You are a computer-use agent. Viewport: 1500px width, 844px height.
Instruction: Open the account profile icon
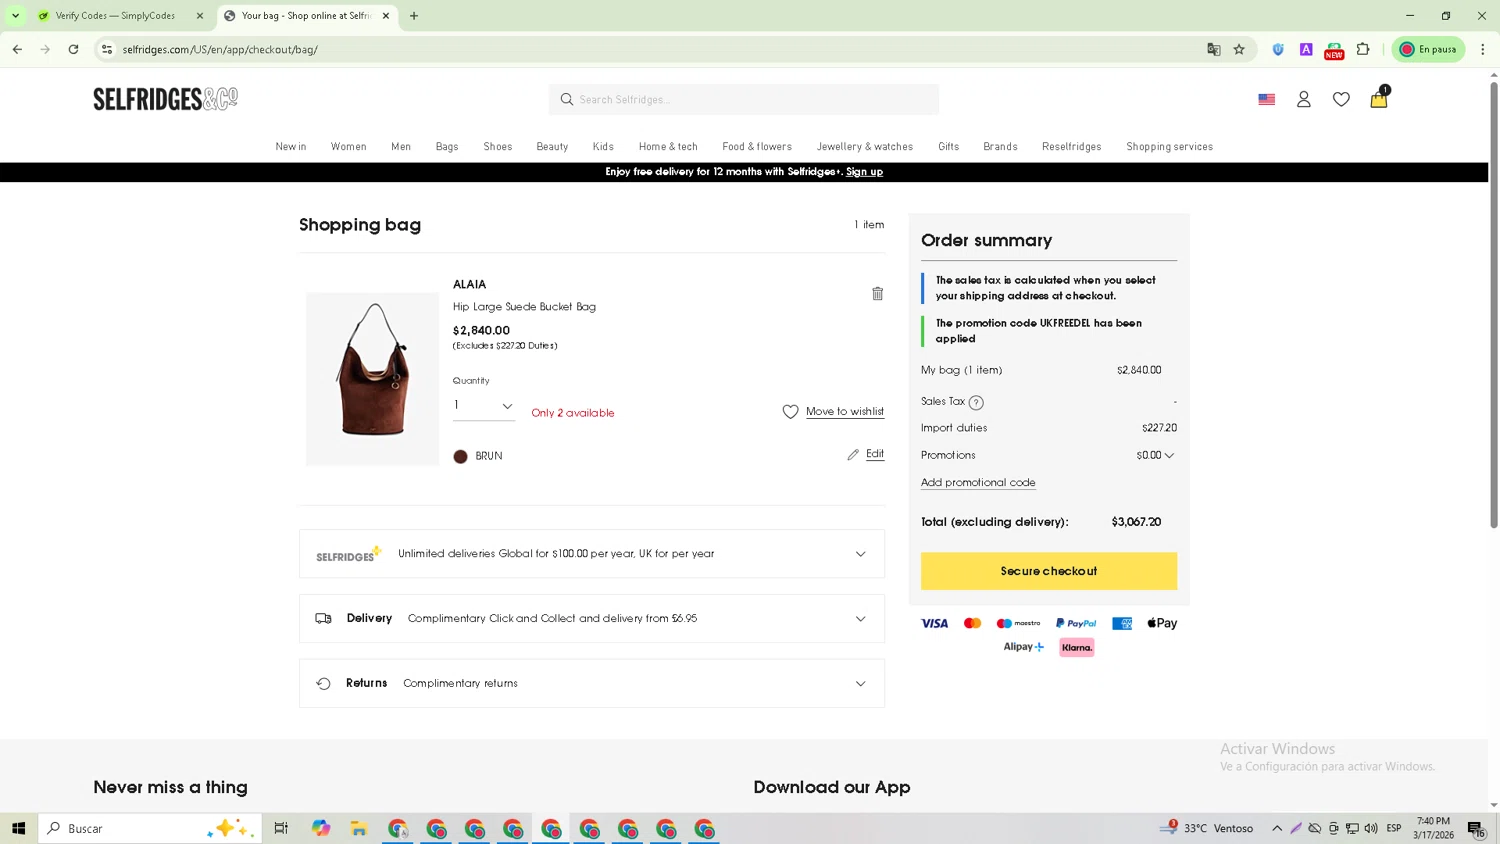(1303, 99)
